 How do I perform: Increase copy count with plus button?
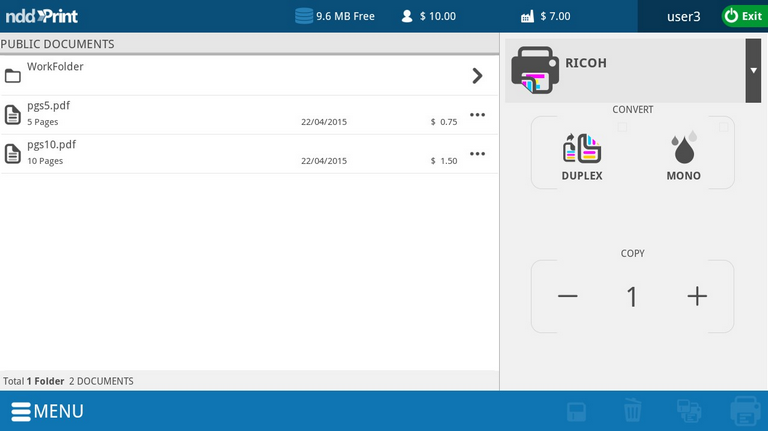697,296
